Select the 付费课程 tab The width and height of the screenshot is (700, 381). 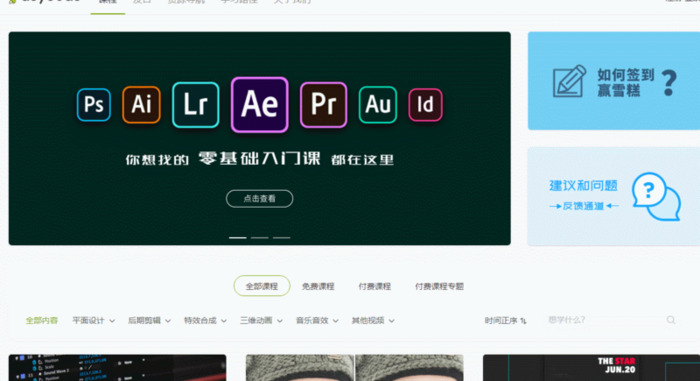(x=375, y=286)
